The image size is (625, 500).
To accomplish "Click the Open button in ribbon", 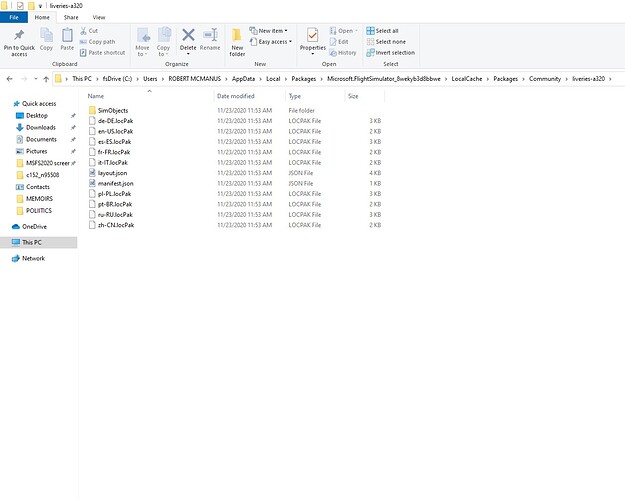I will click(x=343, y=31).
